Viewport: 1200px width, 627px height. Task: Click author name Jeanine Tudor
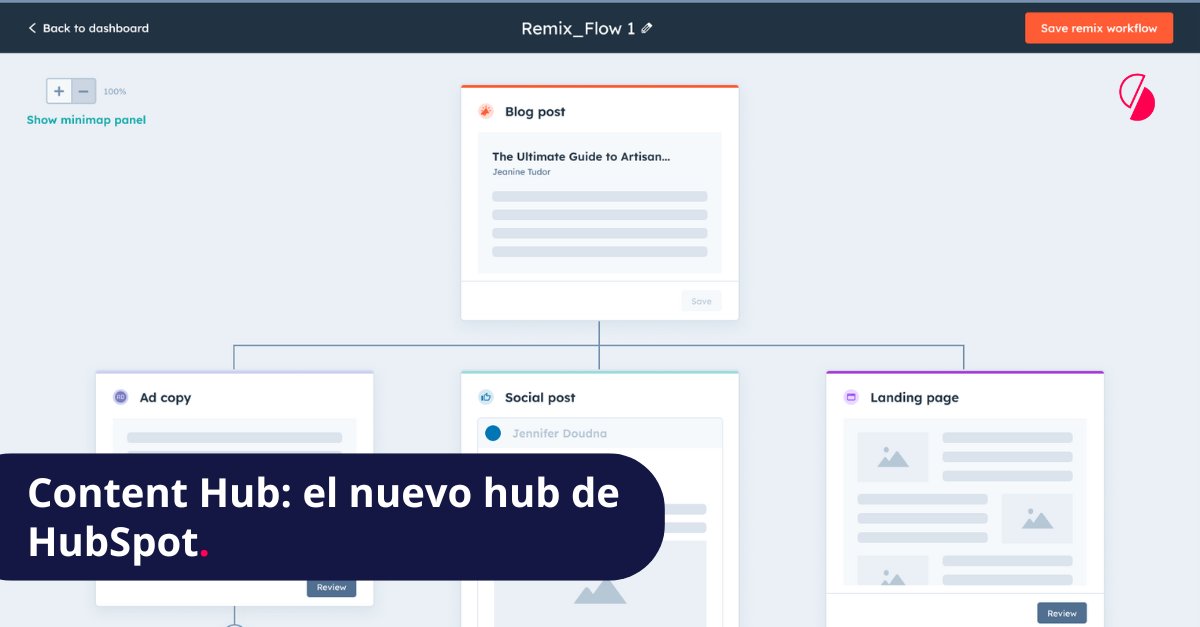tap(521, 172)
